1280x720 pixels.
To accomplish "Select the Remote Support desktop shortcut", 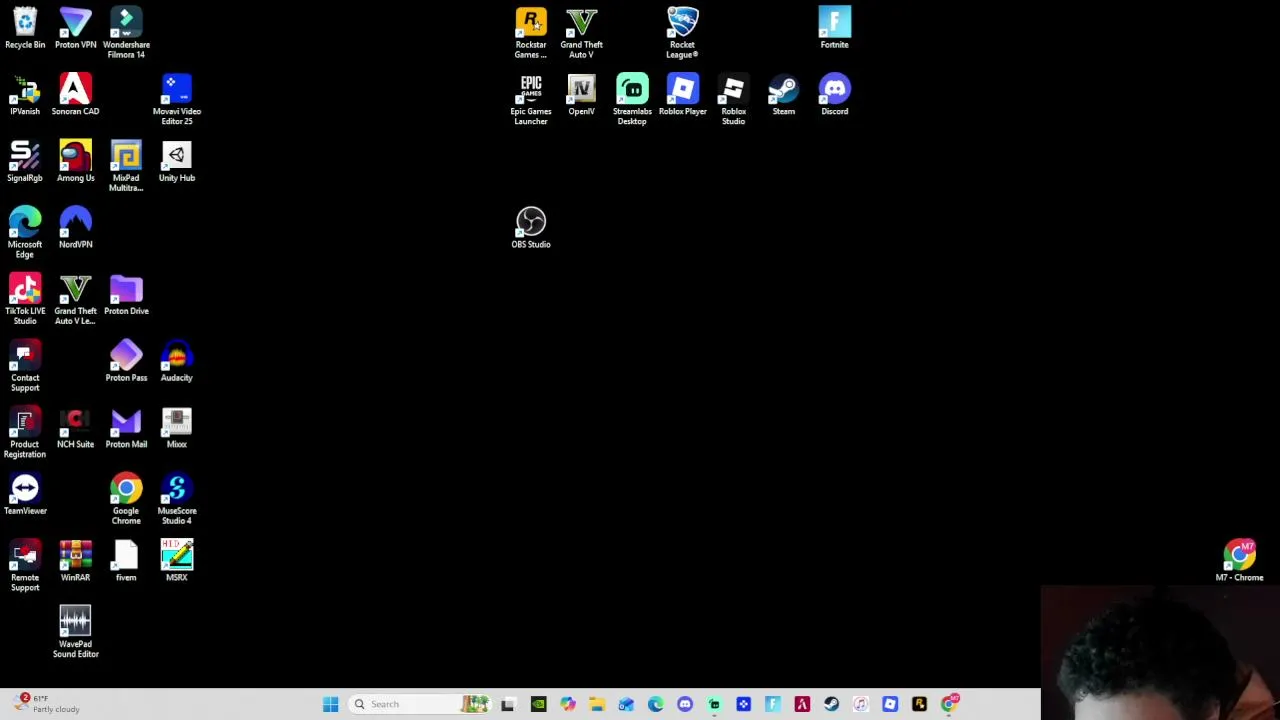I will [x=25, y=567].
